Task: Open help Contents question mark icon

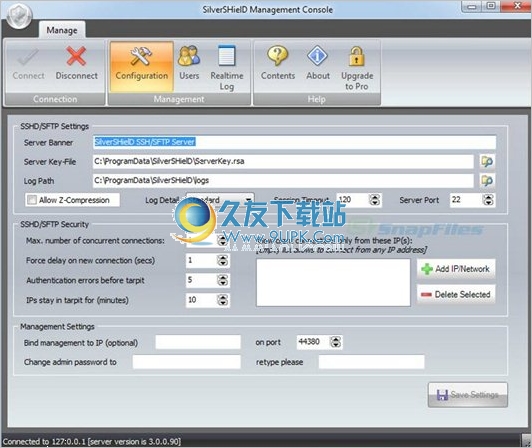Action: [278, 56]
